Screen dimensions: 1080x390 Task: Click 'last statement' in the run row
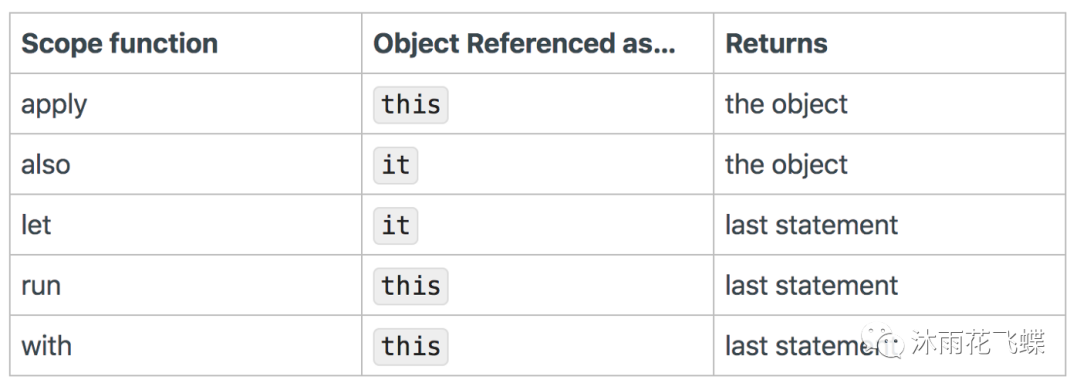pos(811,285)
